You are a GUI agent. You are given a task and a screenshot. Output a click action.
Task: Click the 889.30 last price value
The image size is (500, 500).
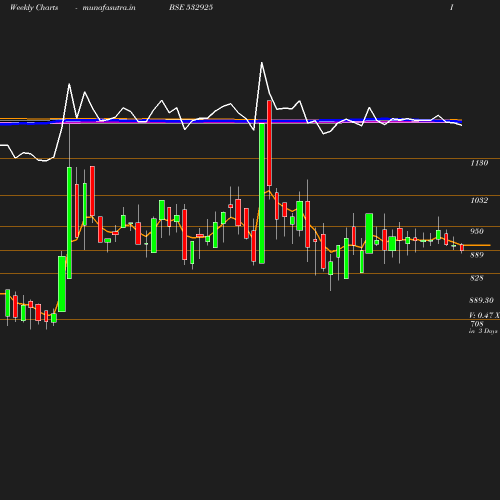pos(481,300)
